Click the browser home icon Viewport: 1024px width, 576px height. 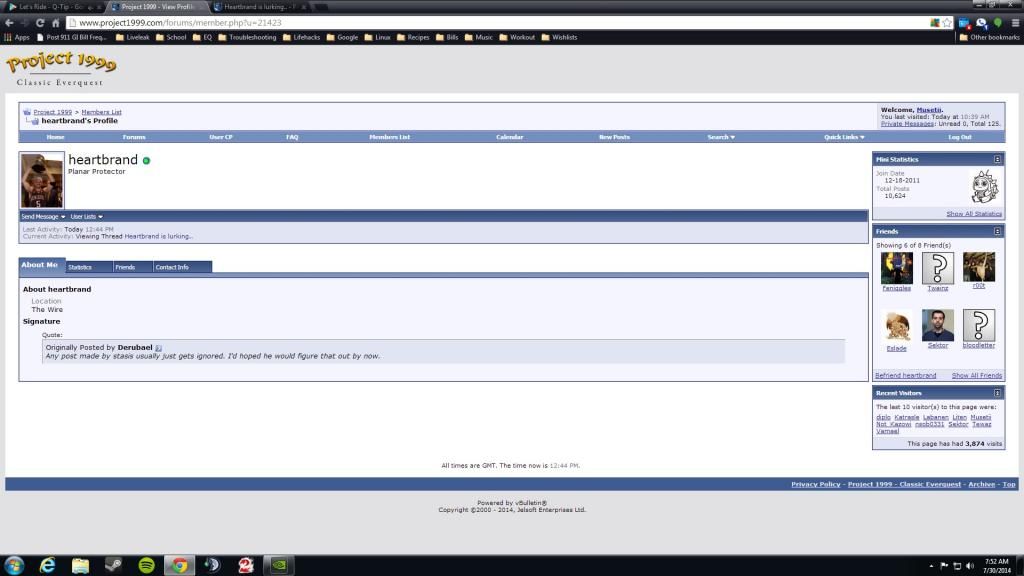tap(56, 22)
